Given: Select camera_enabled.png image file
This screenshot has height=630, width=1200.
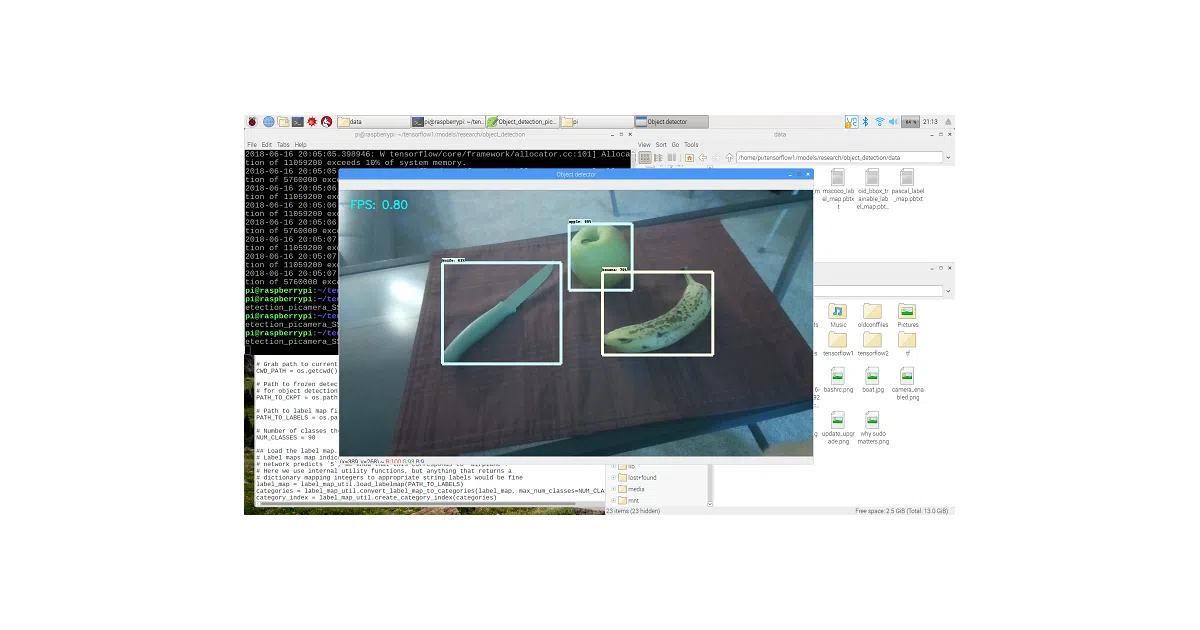Looking at the screenshot, I should (907, 383).
